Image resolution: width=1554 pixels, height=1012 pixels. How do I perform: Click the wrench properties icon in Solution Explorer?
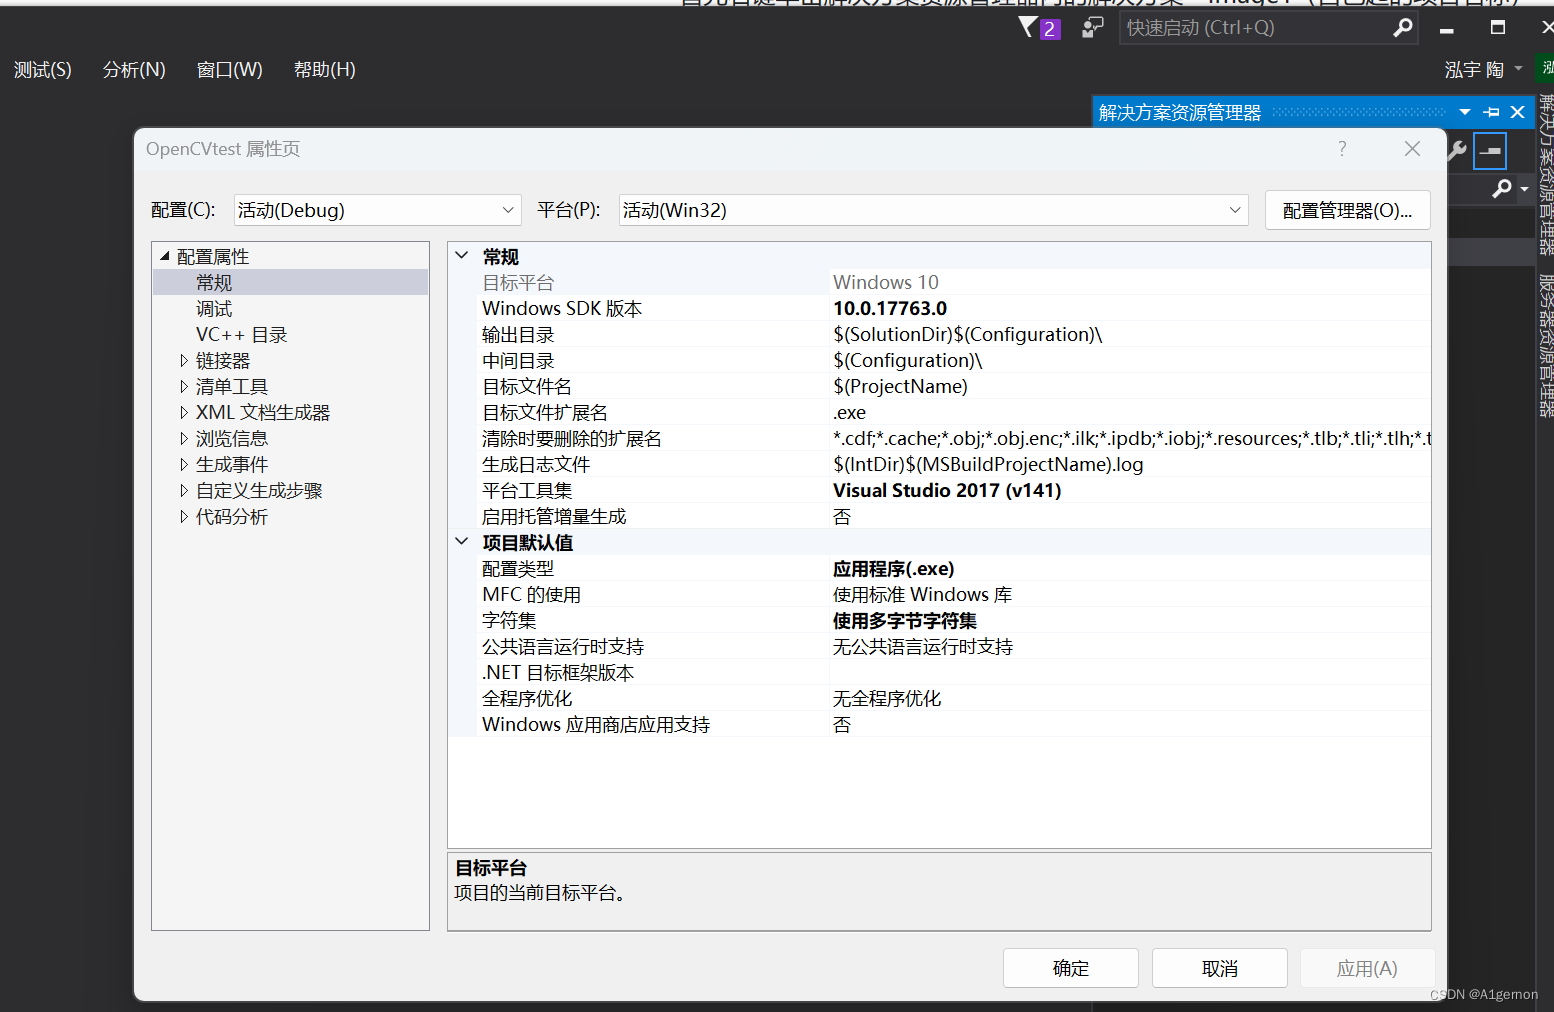[1457, 151]
